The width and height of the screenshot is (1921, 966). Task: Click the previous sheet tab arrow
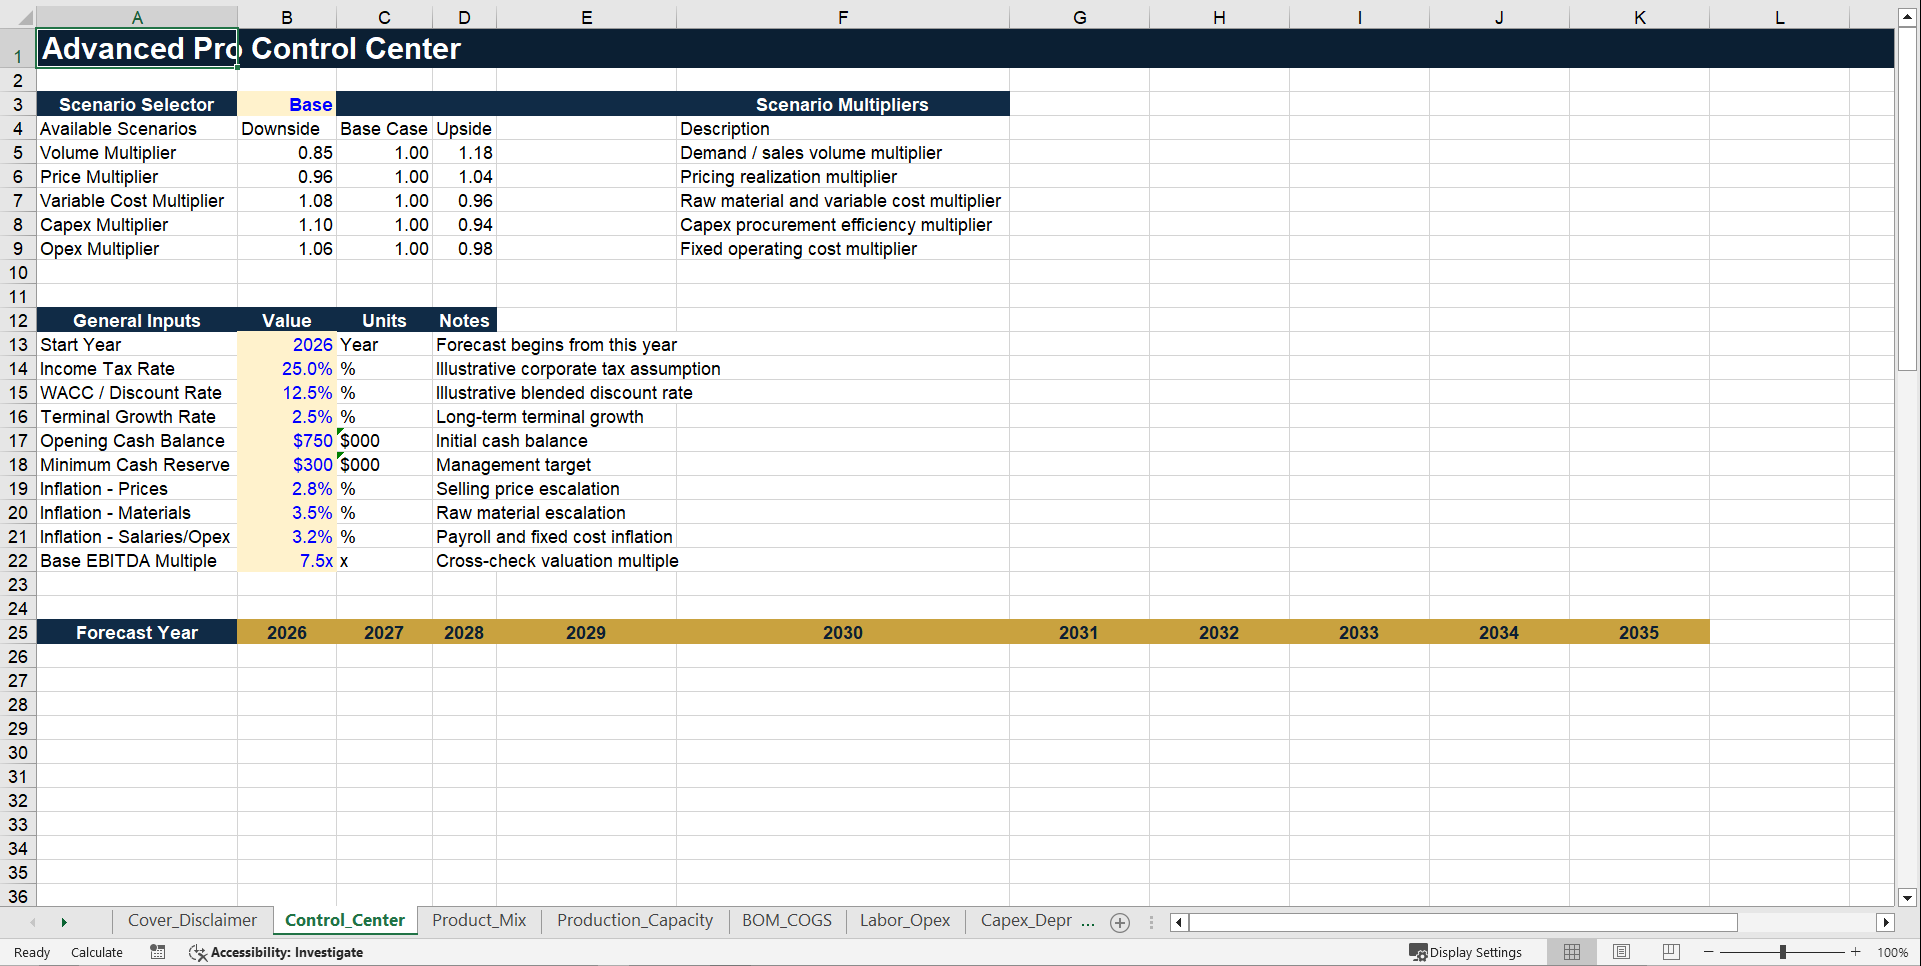pos(33,922)
